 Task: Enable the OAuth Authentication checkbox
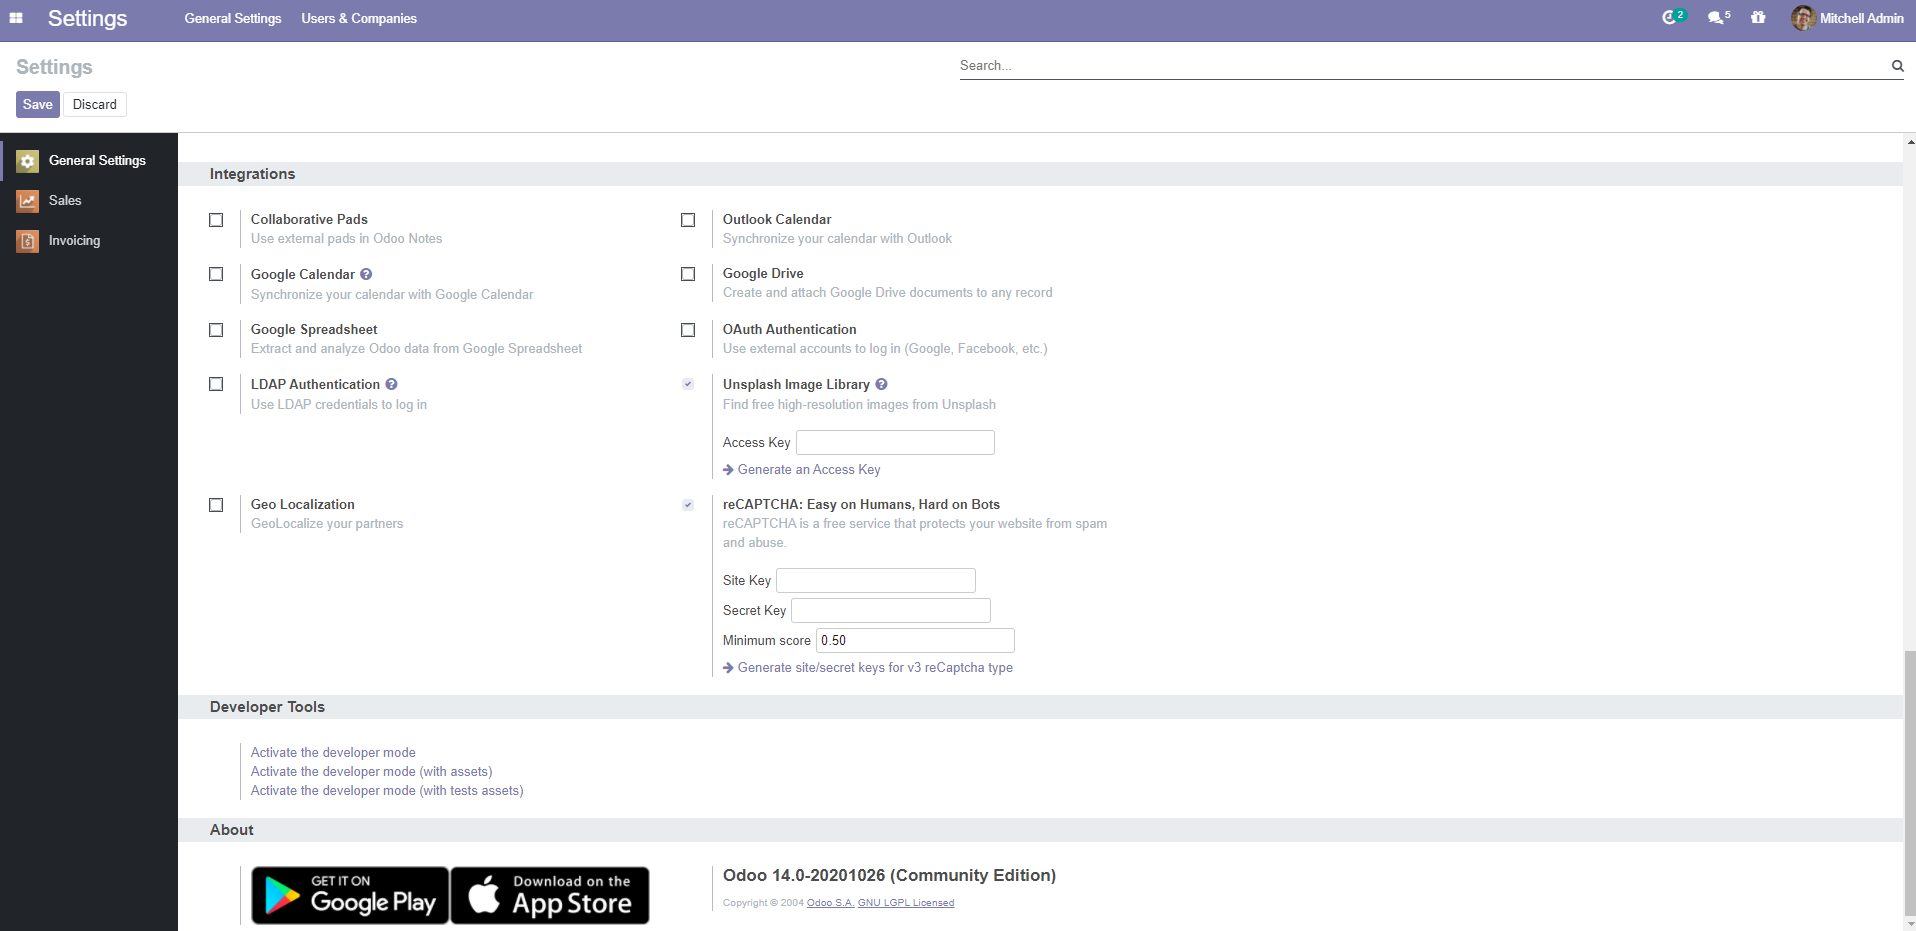coord(688,330)
